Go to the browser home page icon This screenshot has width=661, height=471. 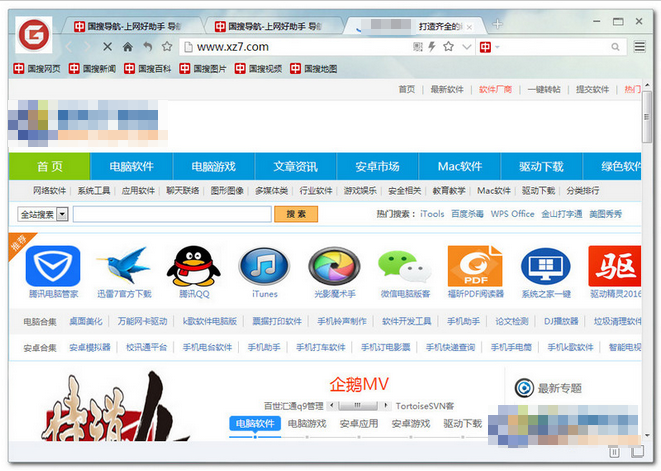tap(128, 47)
